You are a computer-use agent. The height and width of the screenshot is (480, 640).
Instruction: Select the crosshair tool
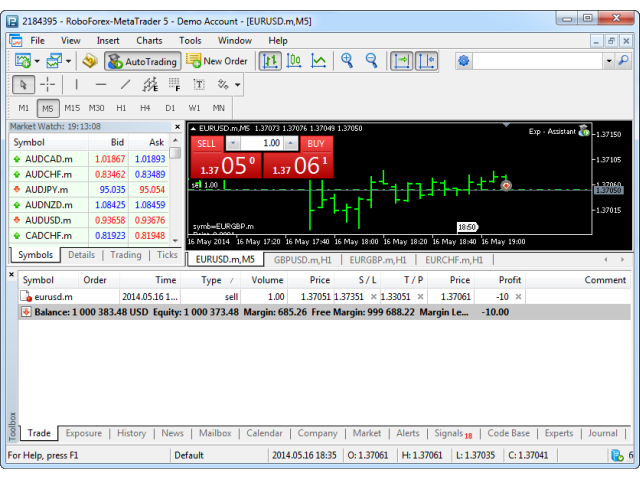(x=47, y=85)
